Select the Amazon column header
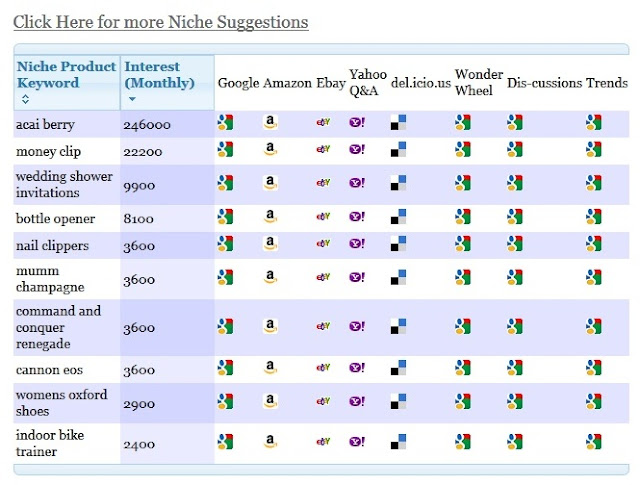Image resolution: width=640 pixels, height=485 pixels. click(x=287, y=83)
